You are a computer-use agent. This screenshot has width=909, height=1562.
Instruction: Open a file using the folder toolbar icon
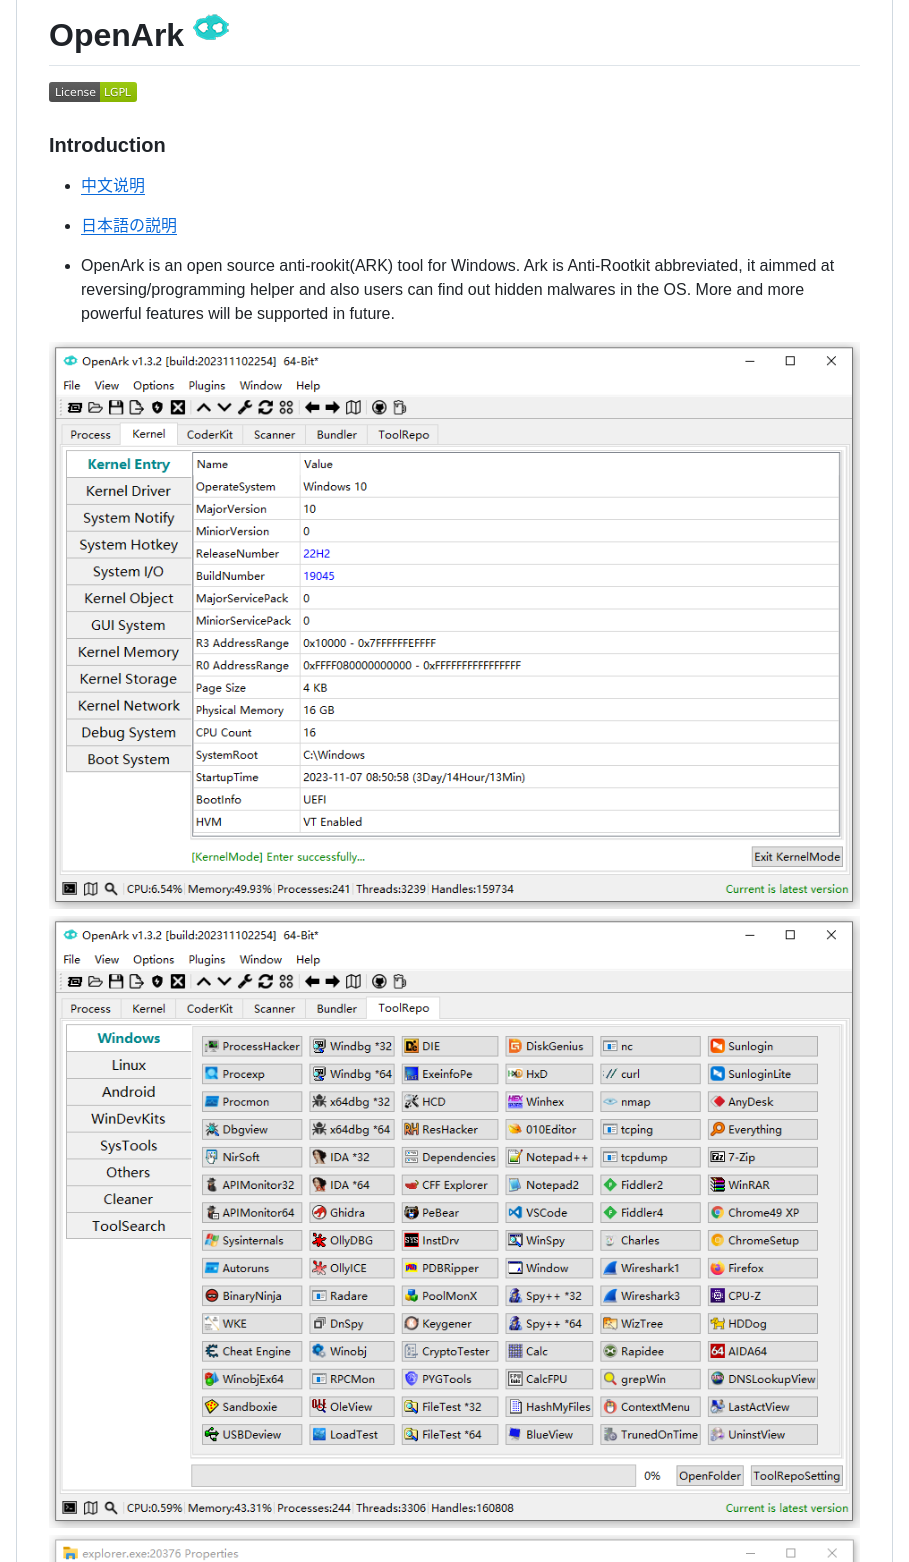coord(95,407)
